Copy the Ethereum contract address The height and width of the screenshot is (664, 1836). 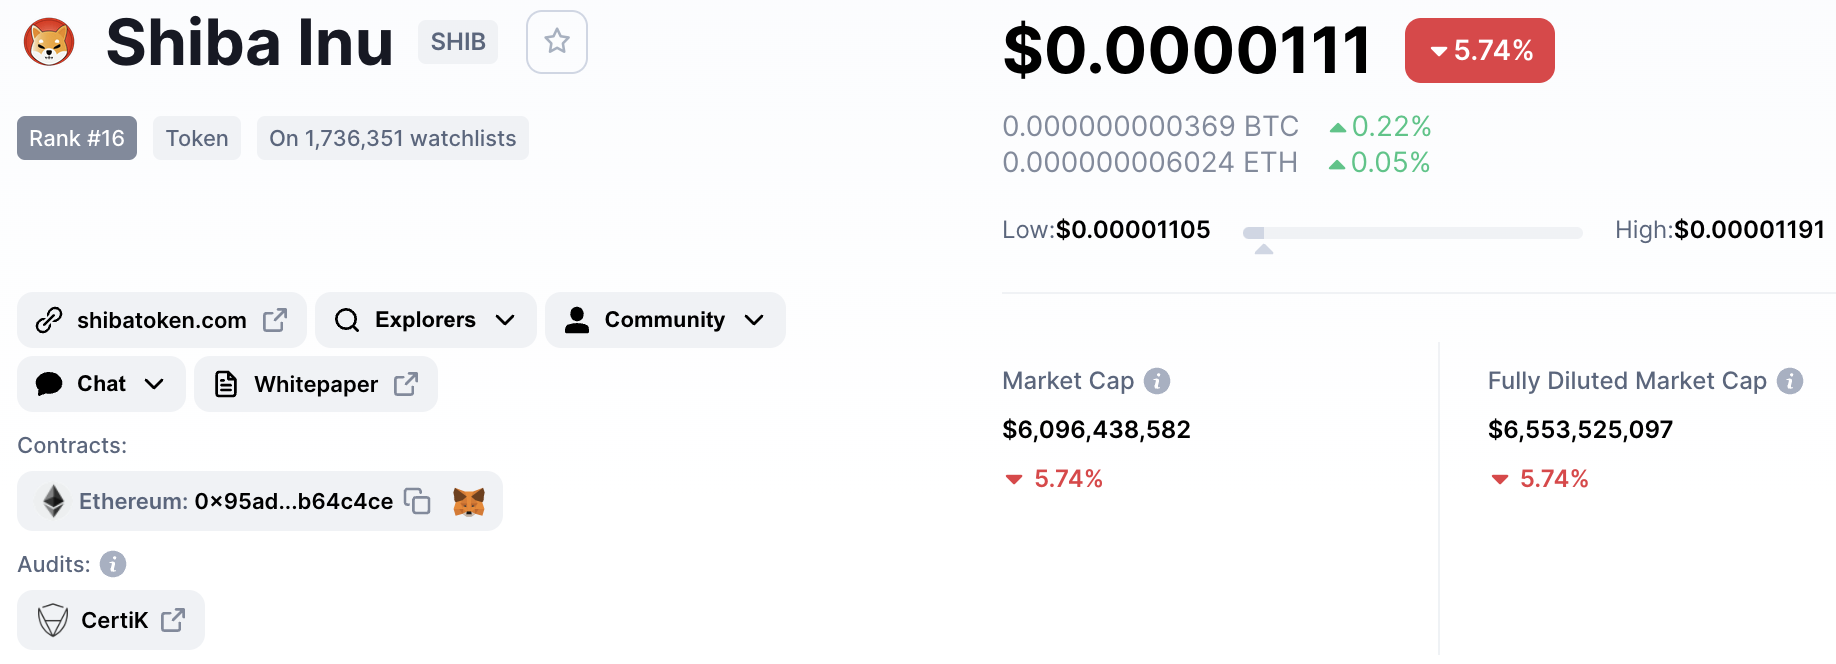(417, 501)
